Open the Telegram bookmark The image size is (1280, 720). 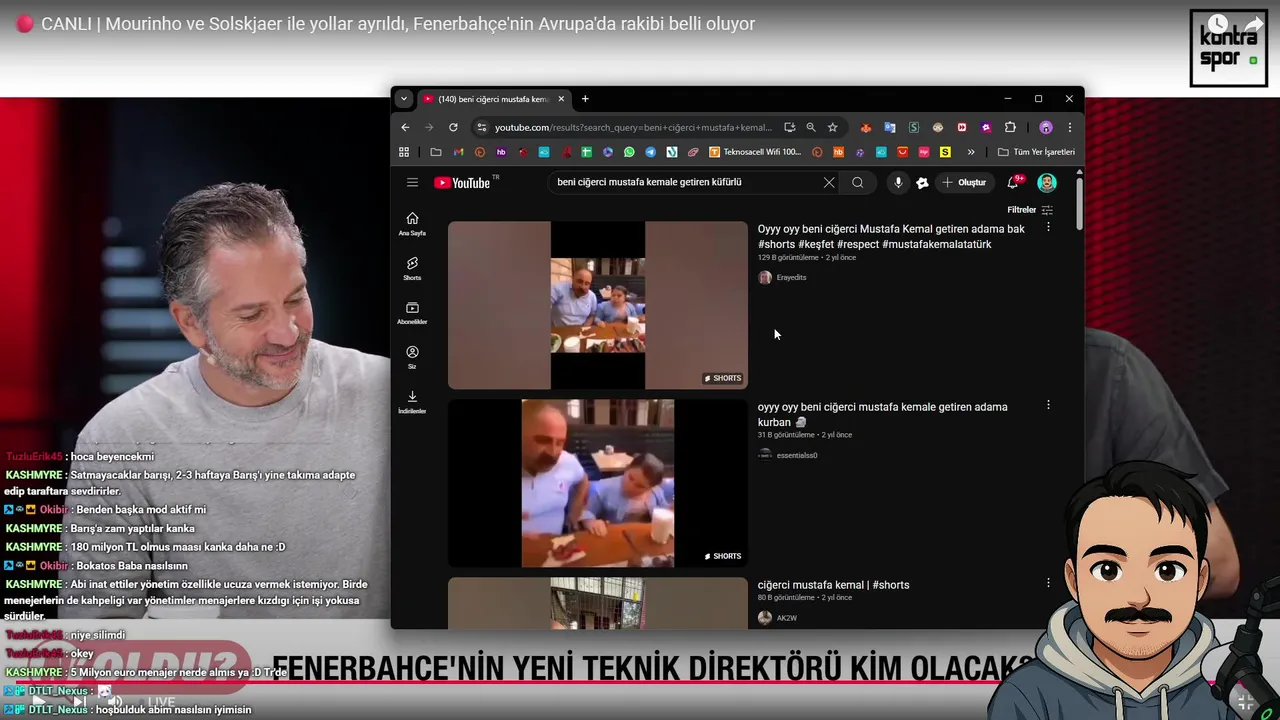tap(650, 152)
